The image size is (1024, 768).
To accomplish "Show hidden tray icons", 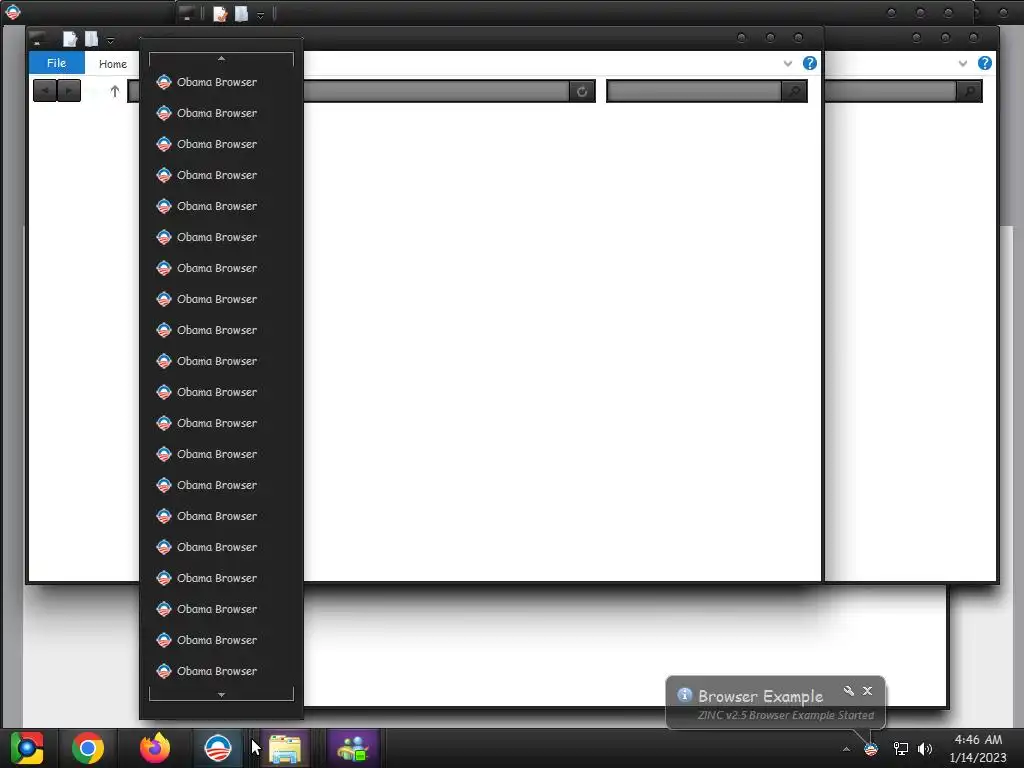I will tap(846, 749).
